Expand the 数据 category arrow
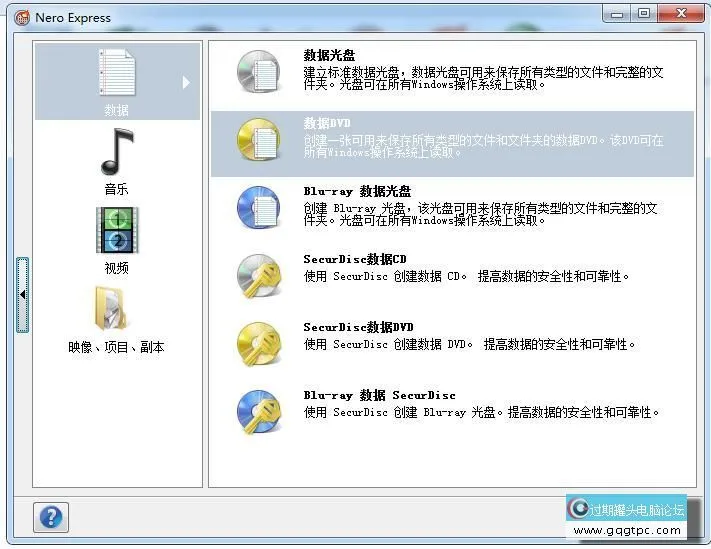This screenshot has height=549, width=711. (x=186, y=83)
